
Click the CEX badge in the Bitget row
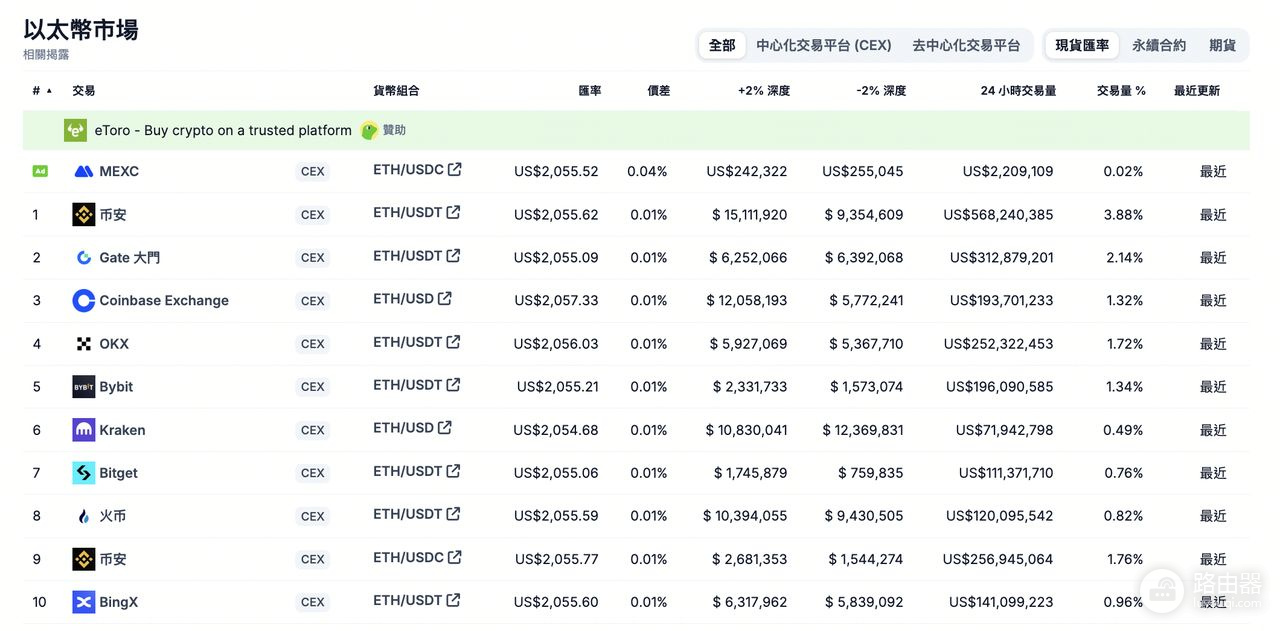[x=313, y=473]
